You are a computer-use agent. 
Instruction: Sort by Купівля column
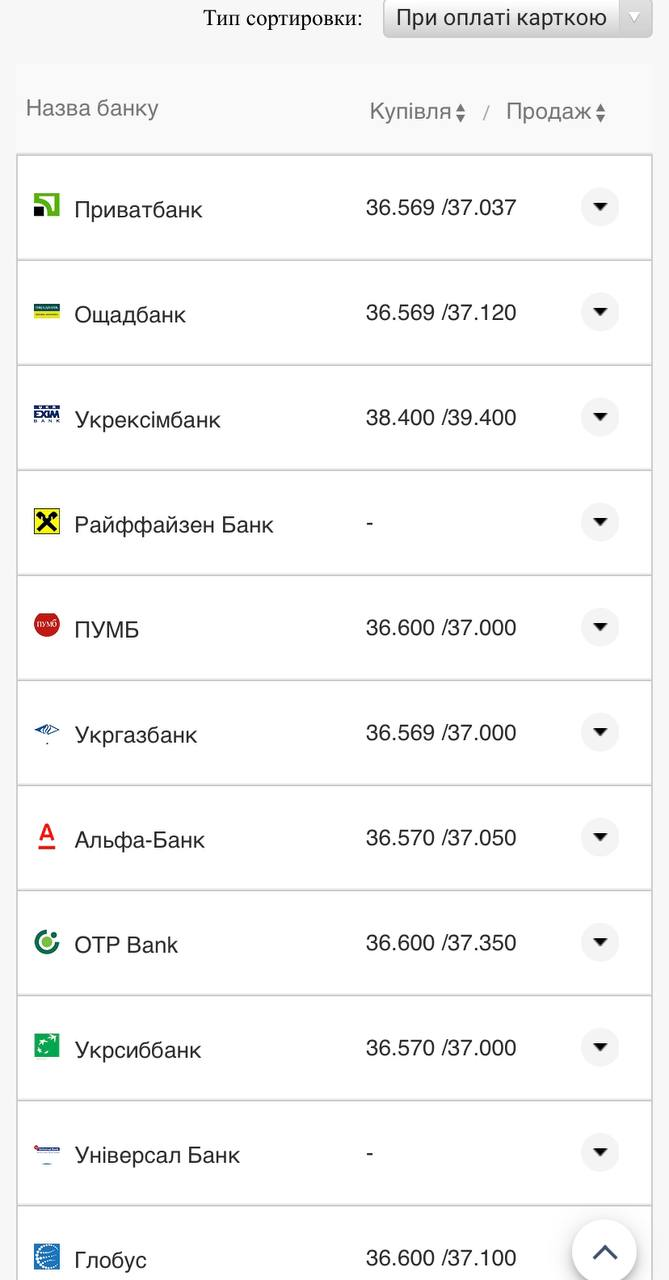[417, 112]
